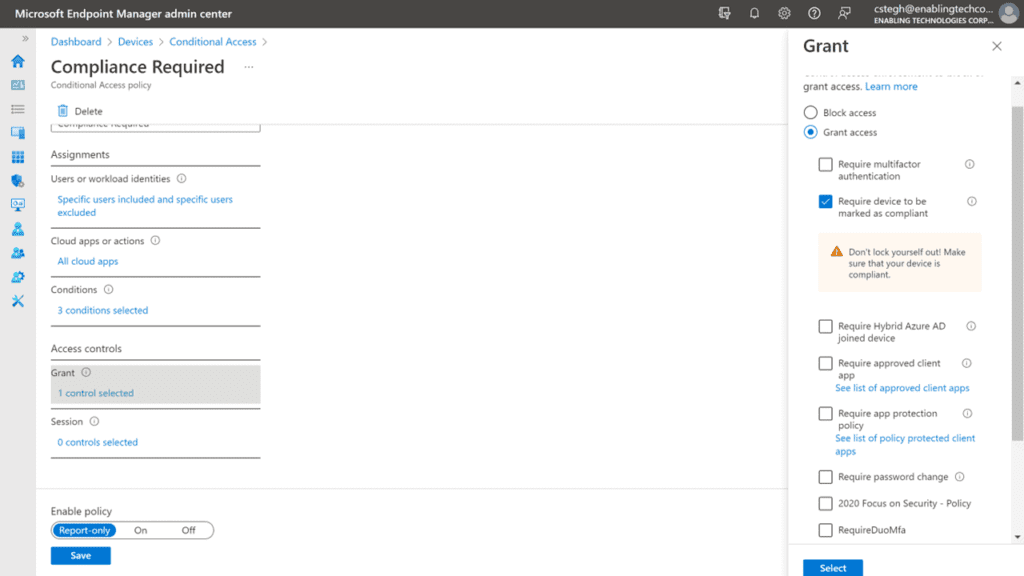
Task: Check Require password change
Action: click(825, 477)
